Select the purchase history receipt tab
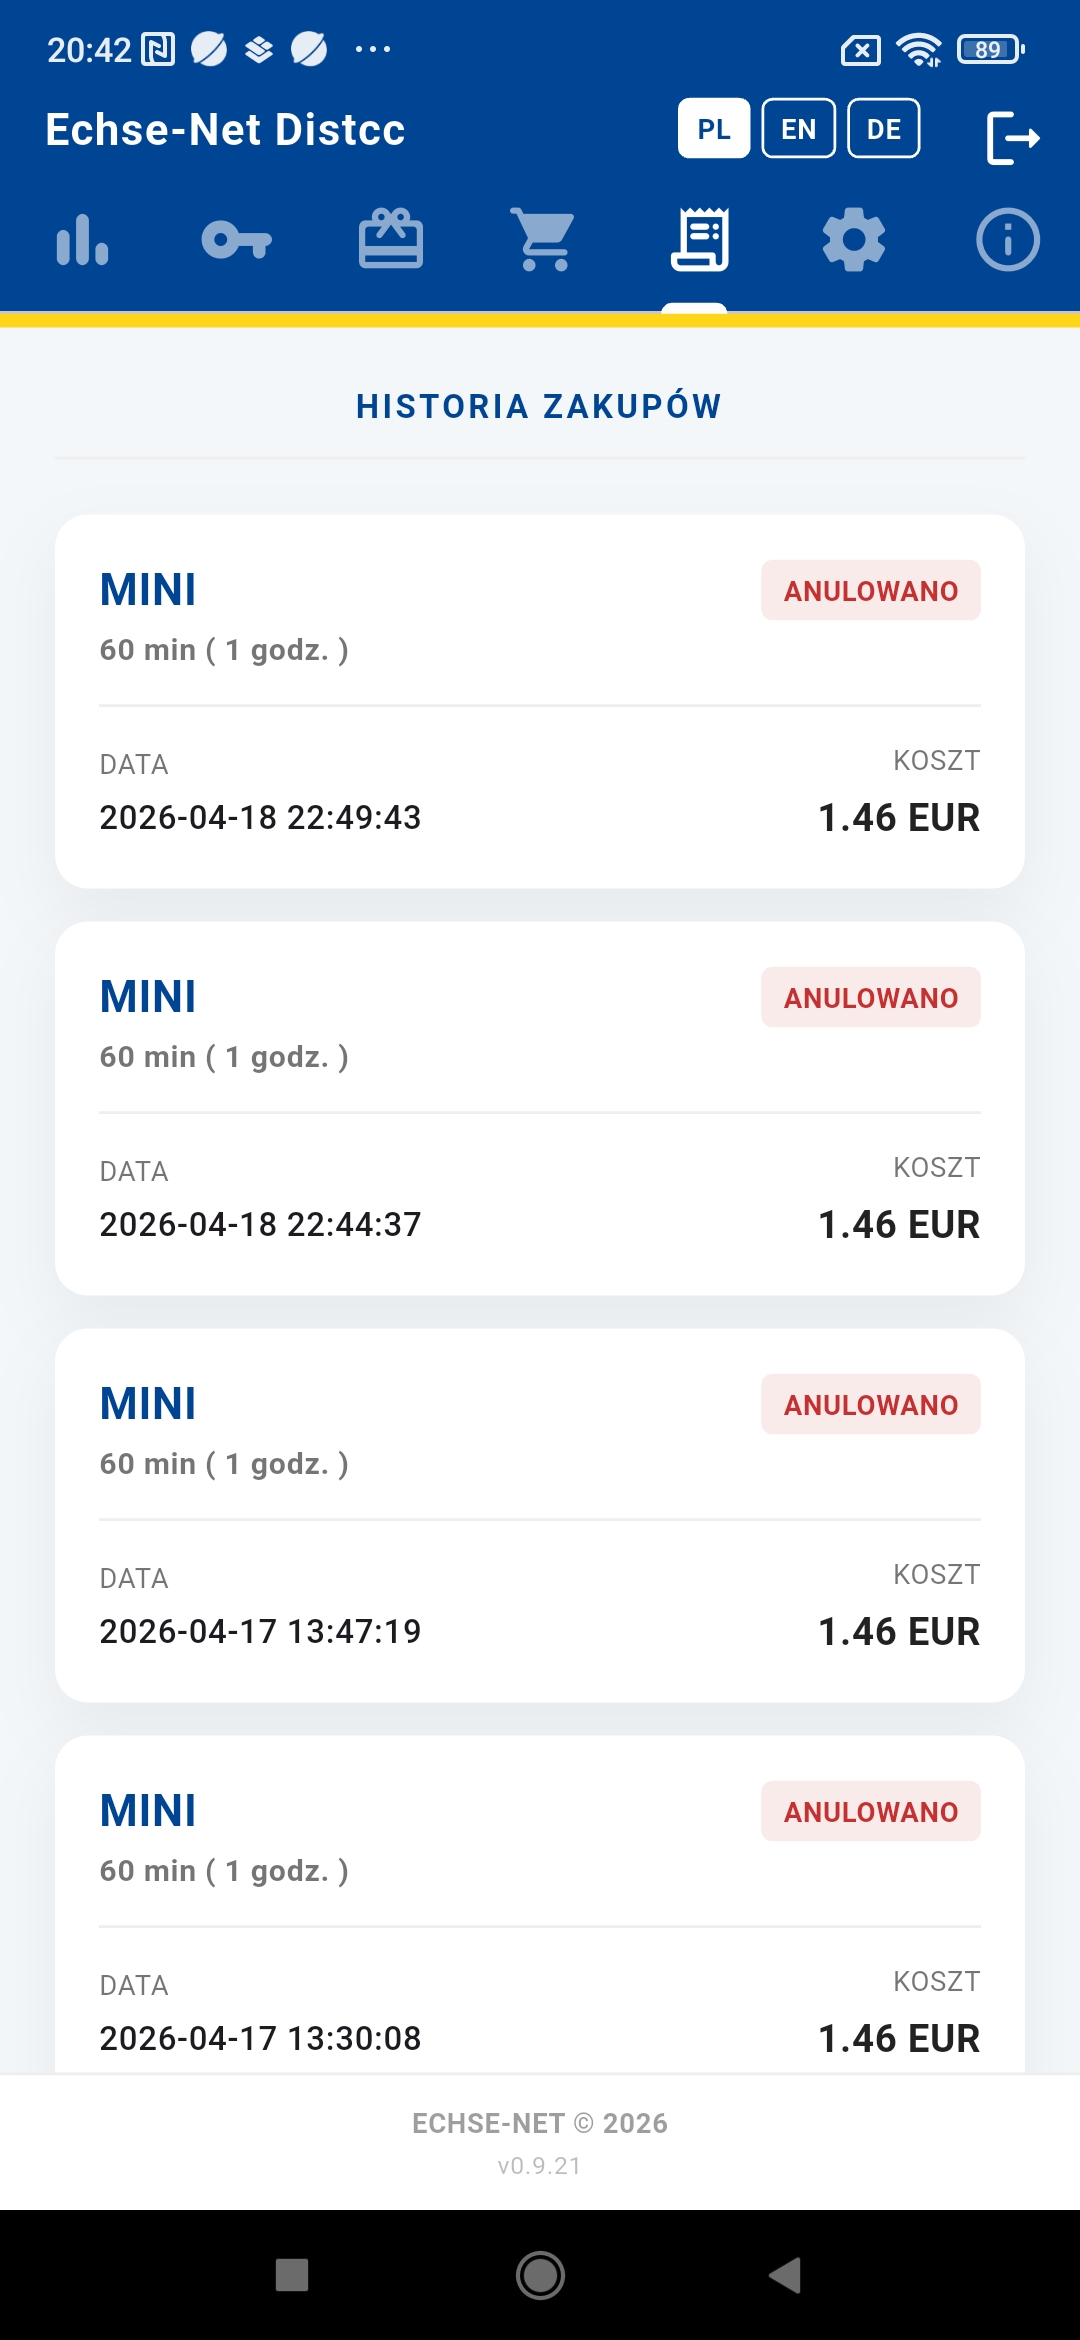This screenshot has width=1080, height=2340. coord(699,240)
